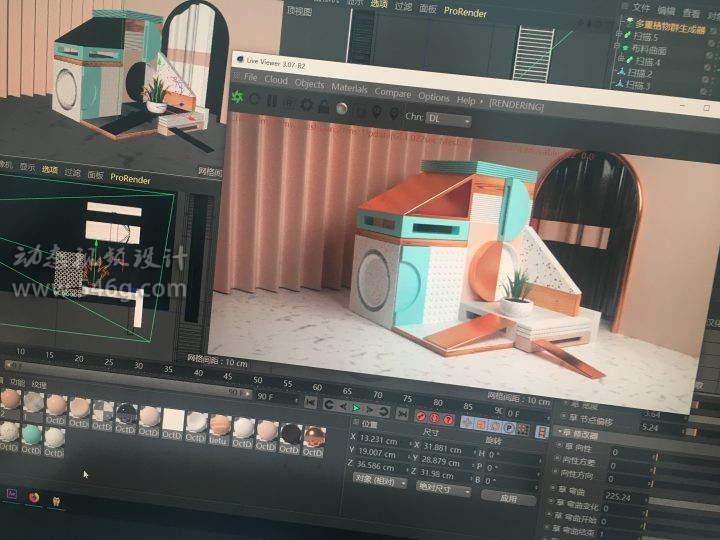The image size is (720, 540).
Task: Open 过滤 menu in lower-left viewport
Action: (x=72, y=173)
